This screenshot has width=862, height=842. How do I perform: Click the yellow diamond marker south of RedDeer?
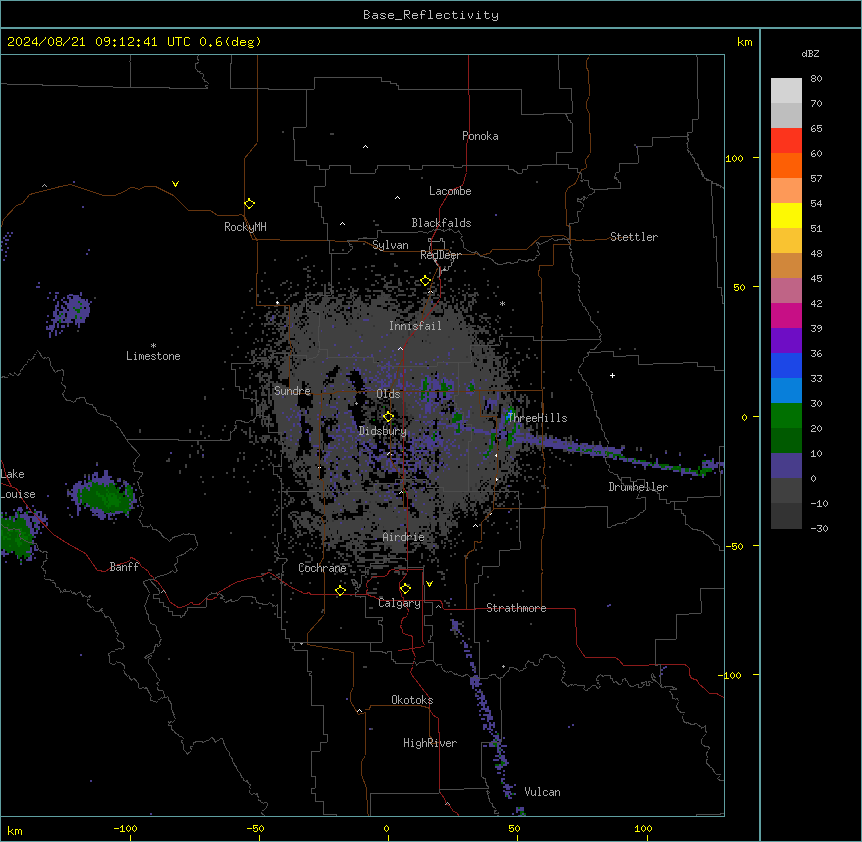[x=426, y=281]
